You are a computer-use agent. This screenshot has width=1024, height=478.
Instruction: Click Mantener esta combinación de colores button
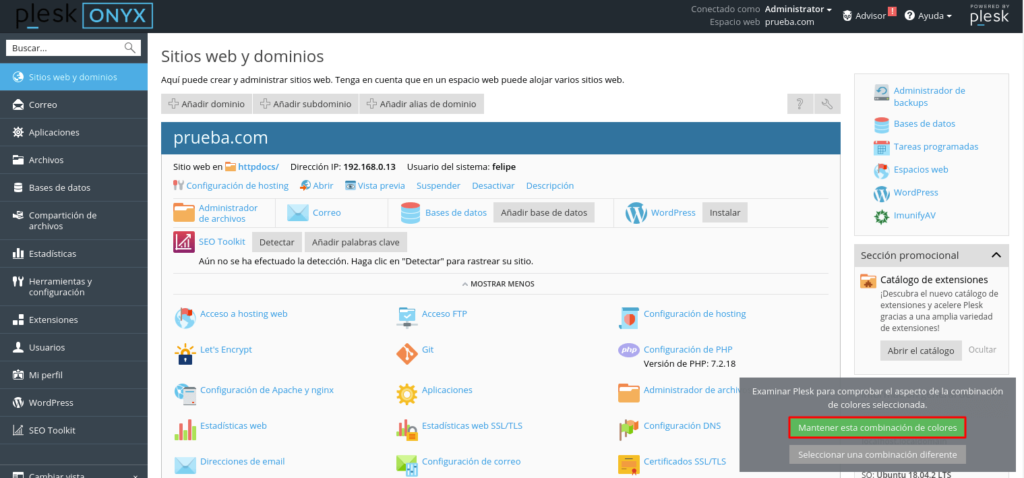pyautogui.click(x=878, y=428)
